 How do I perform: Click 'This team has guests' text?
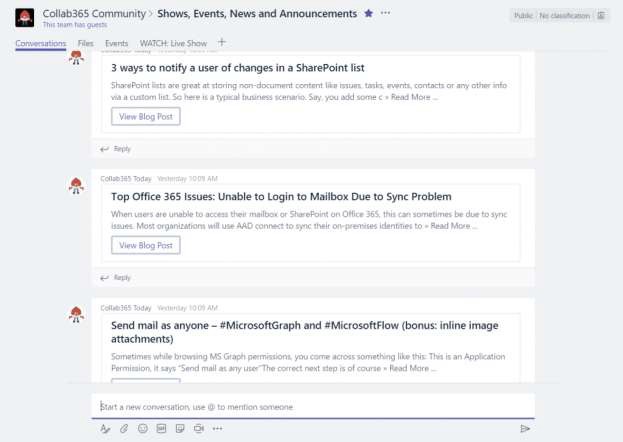pyautogui.click(x=75, y=25)
